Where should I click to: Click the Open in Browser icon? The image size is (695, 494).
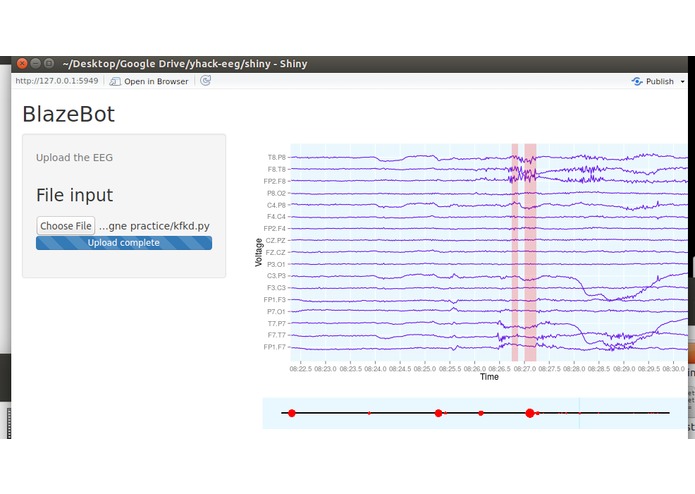[x=115, y=82]
